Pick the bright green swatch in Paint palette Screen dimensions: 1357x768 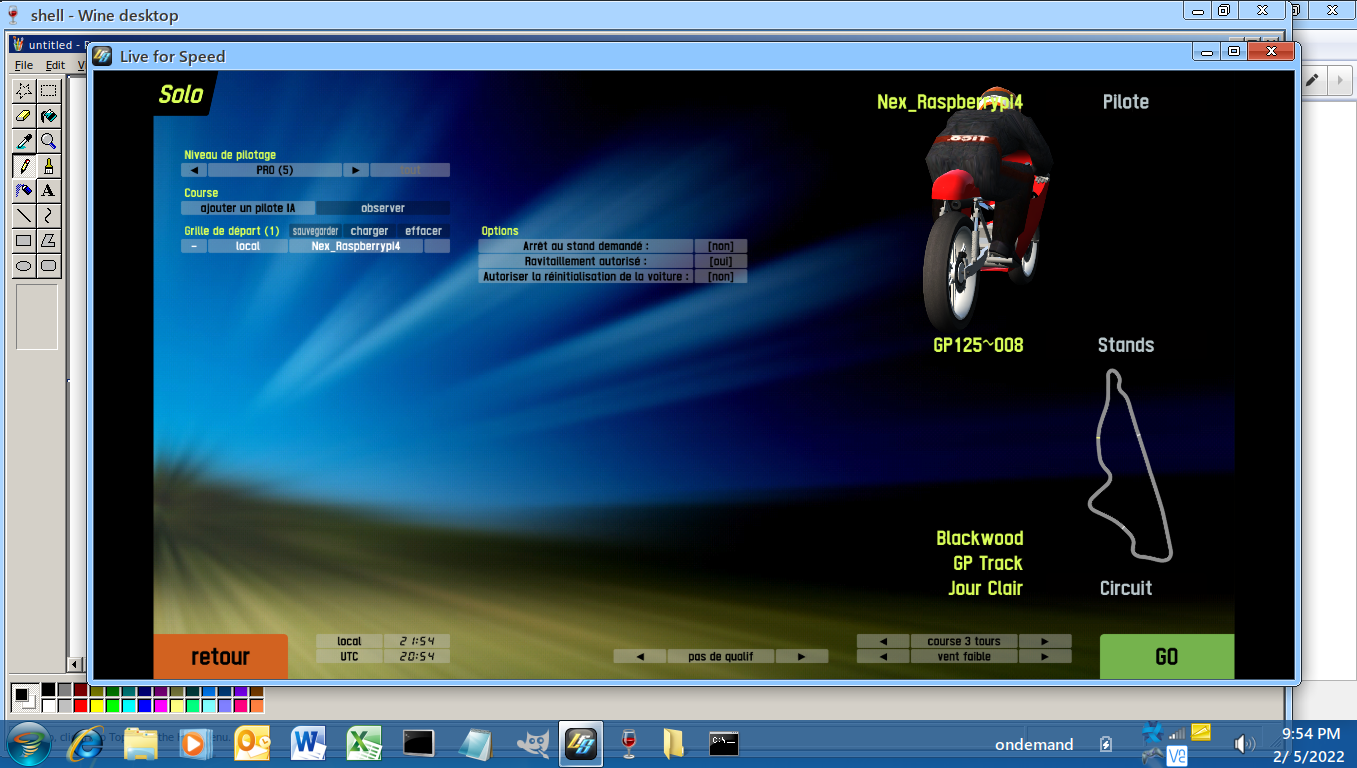[113, 706]
